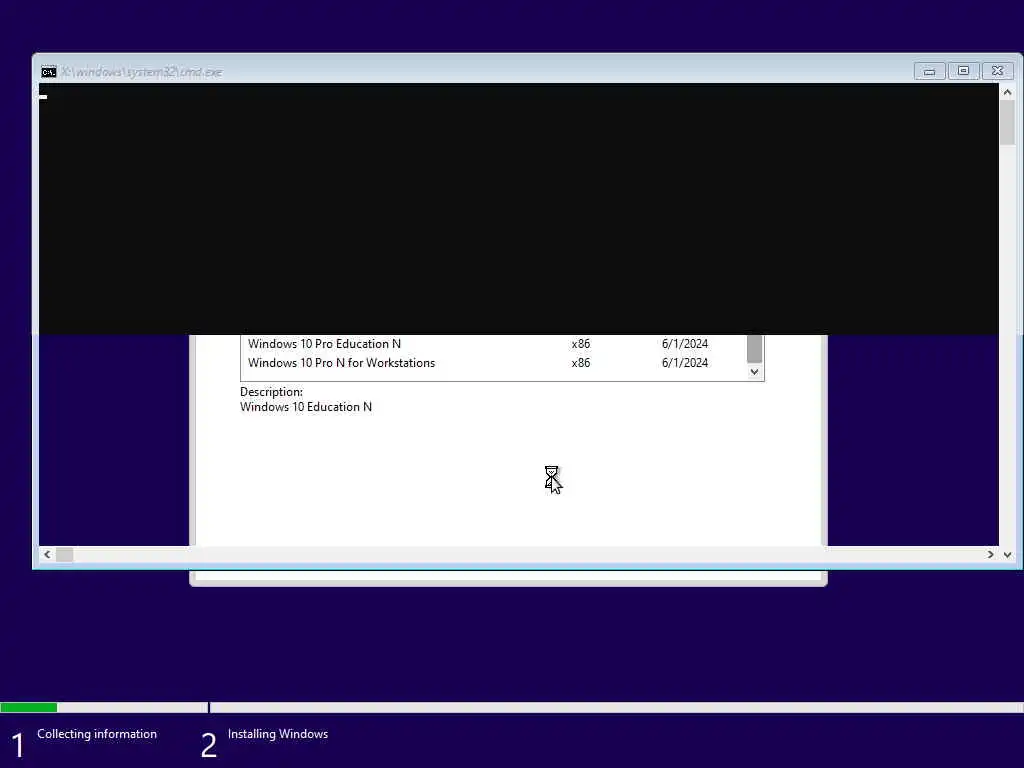Click the cmd.exe title bar icon
Viewport: 1024px width, 768px height.
(48, 72)
